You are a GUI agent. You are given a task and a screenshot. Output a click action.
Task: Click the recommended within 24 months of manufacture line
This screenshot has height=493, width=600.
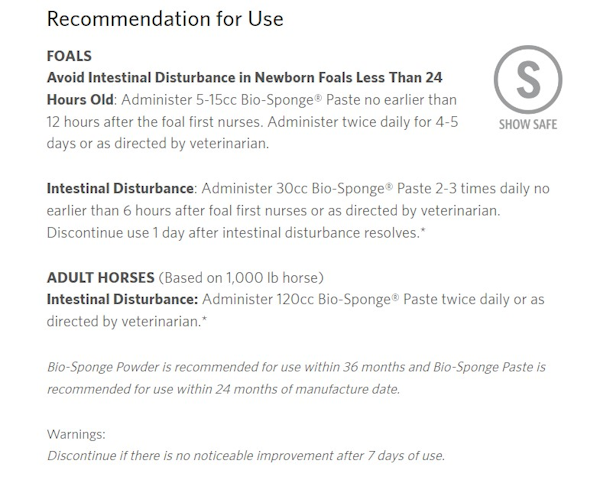point(223,389)
